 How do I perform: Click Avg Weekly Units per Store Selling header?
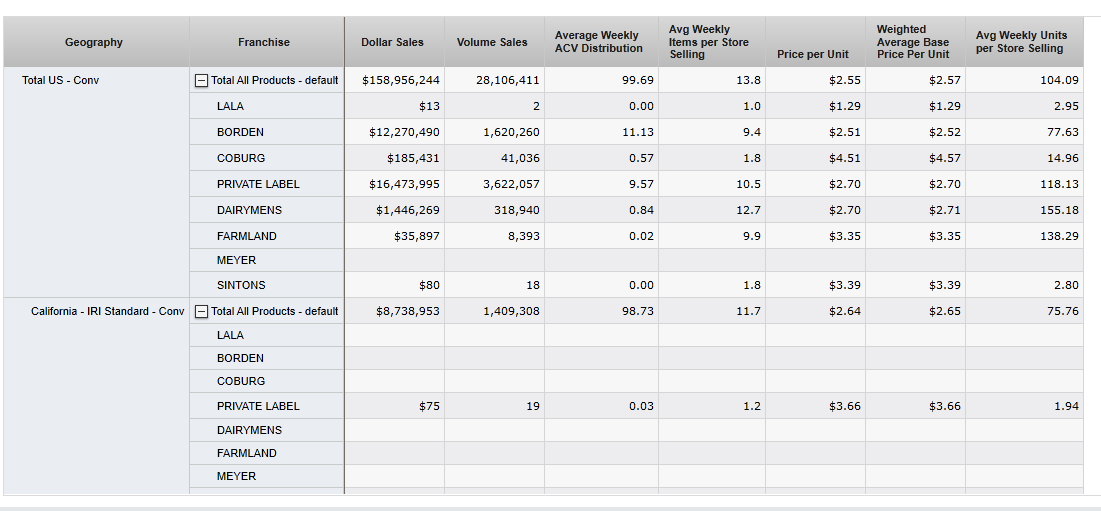1021,42
